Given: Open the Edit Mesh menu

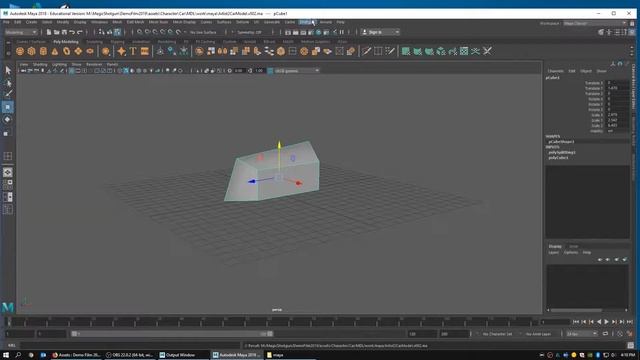Looking at the screenshot, I should (135, 22).
